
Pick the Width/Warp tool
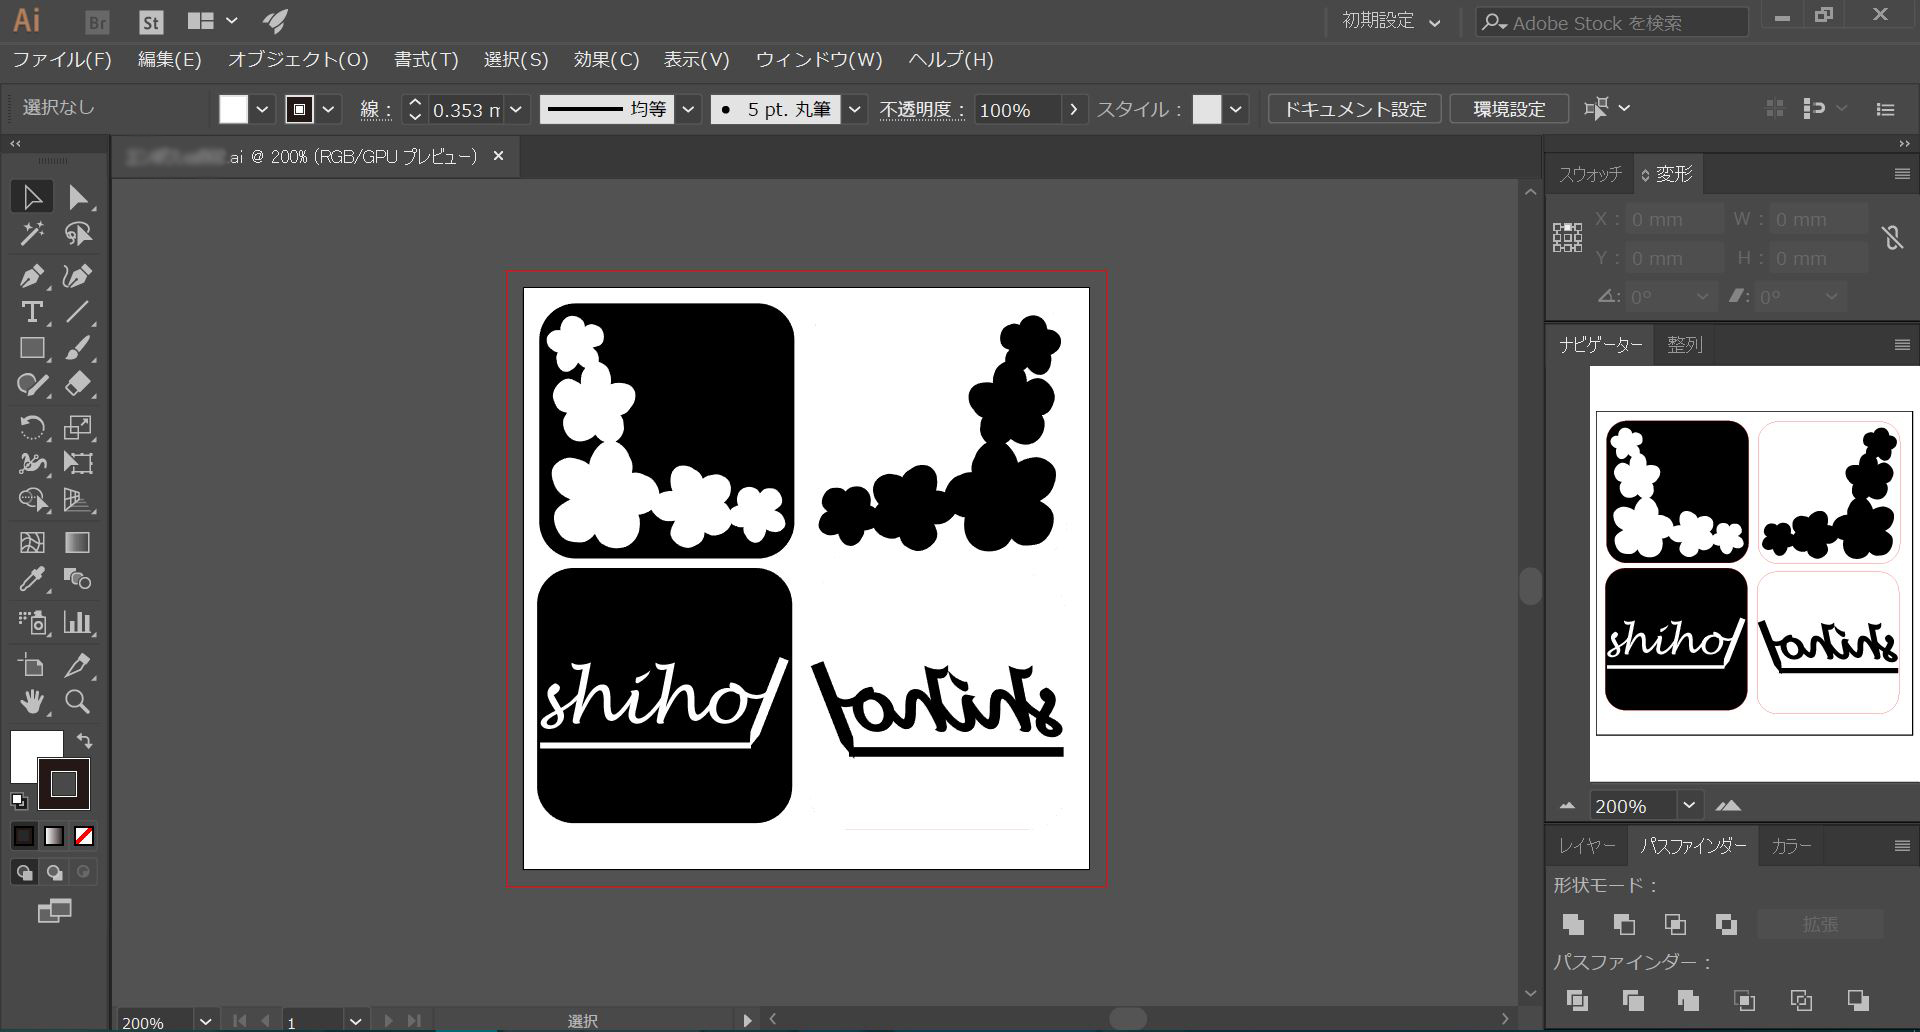(32, 463)
